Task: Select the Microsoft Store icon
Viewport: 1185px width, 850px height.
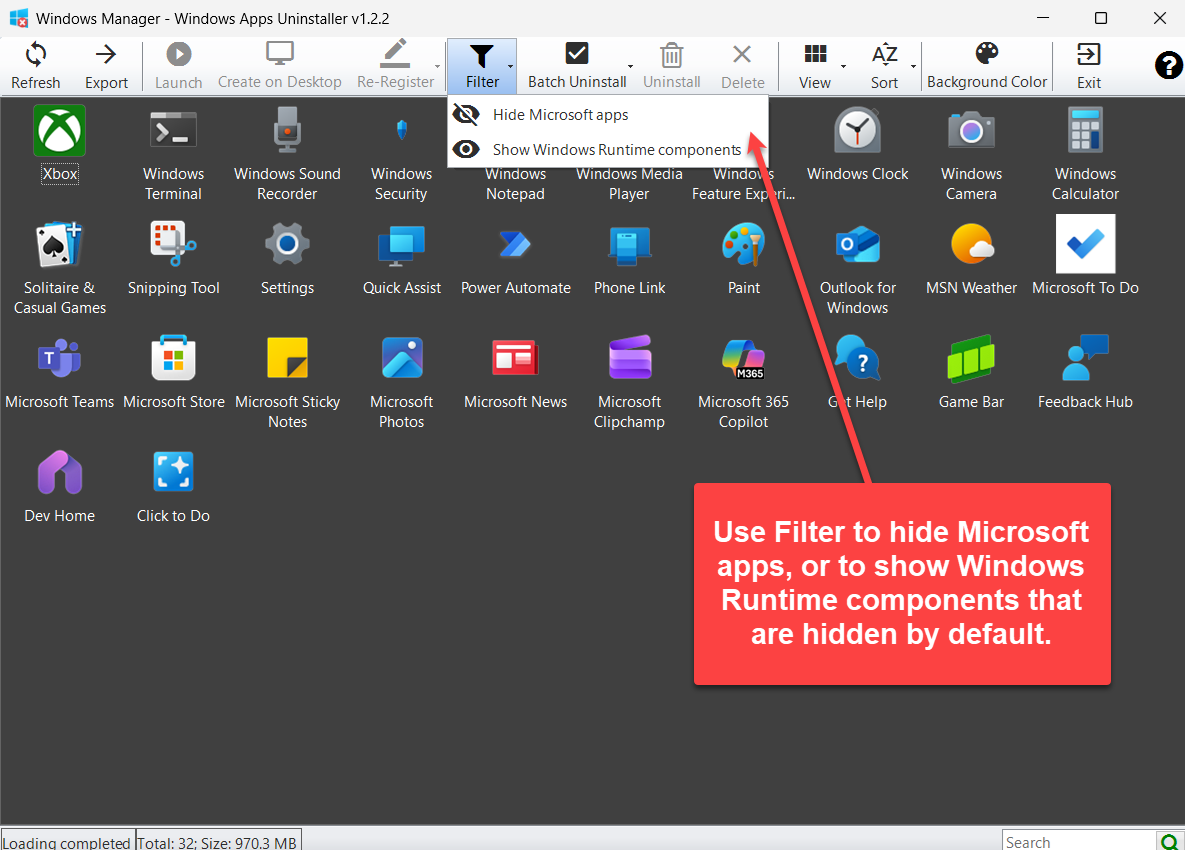Action: (173, 357)
